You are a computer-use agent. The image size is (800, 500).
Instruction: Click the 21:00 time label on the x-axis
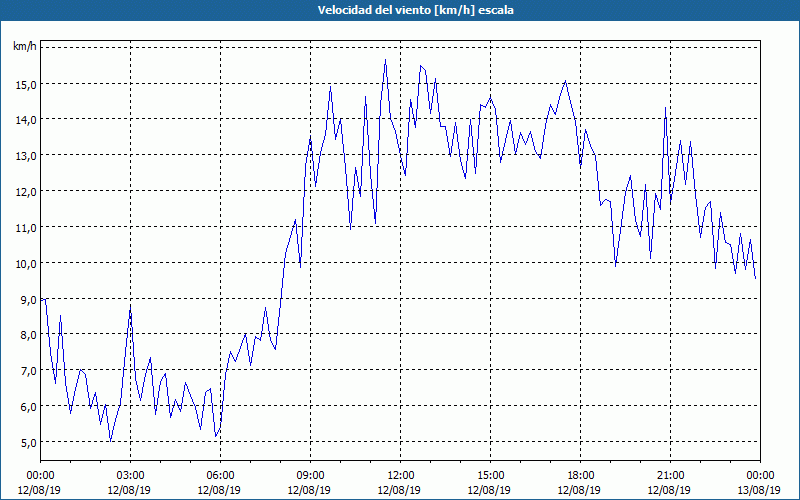(669, 476)
